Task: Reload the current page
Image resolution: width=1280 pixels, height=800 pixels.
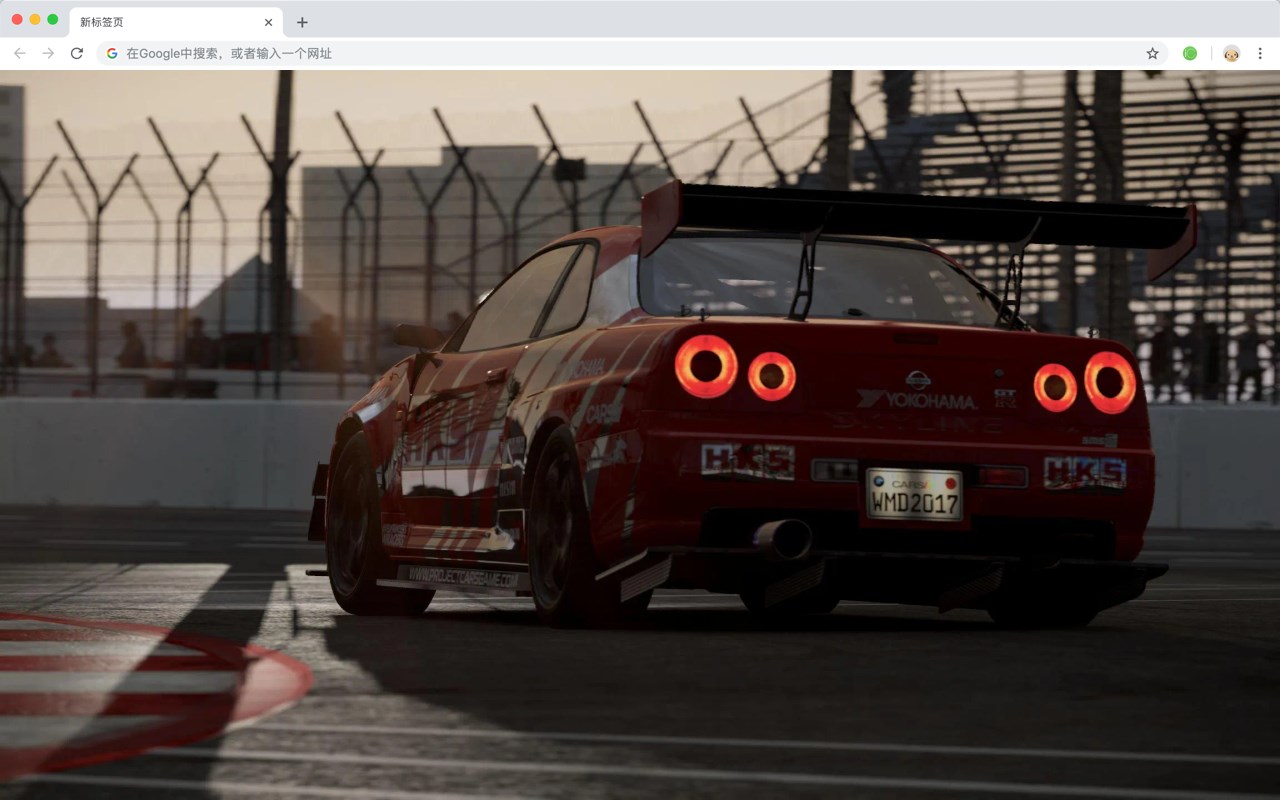Action: tap(77, 53)
